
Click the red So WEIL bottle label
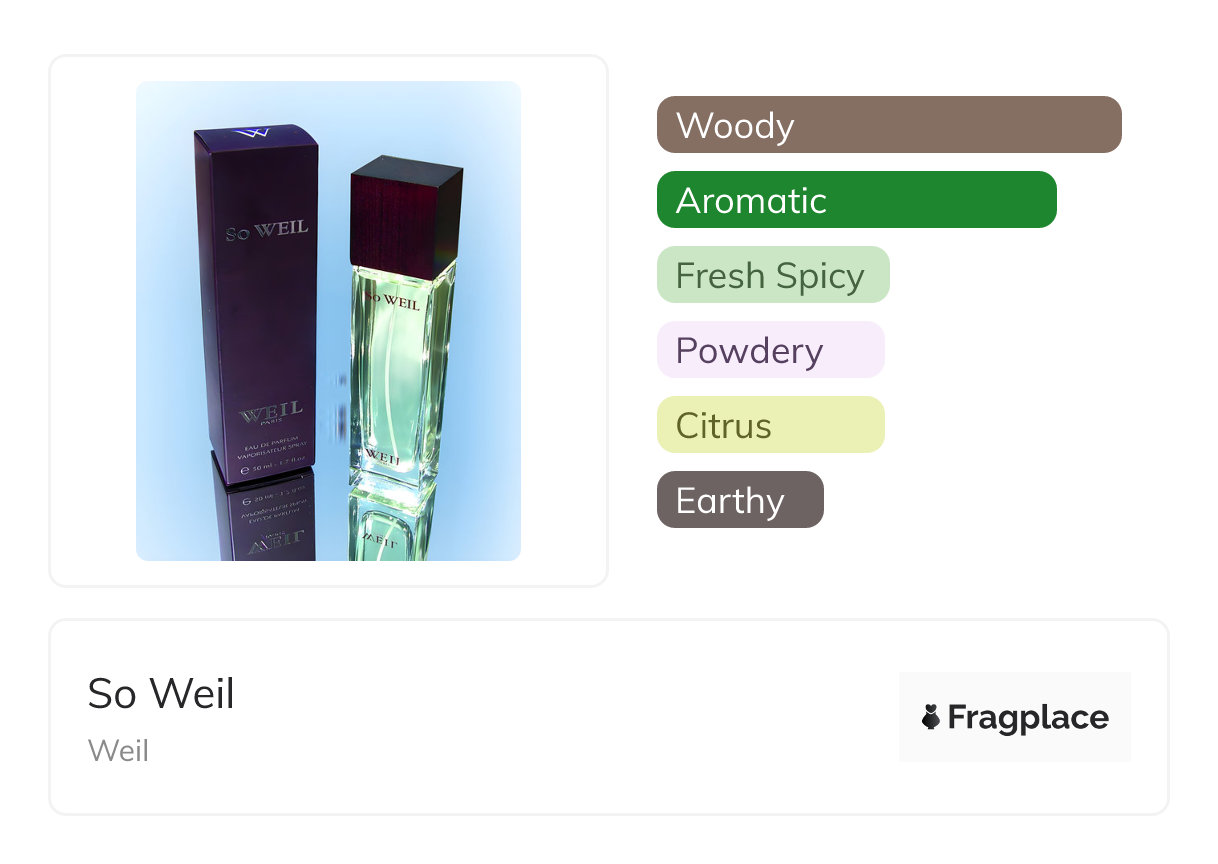point(391,299)
